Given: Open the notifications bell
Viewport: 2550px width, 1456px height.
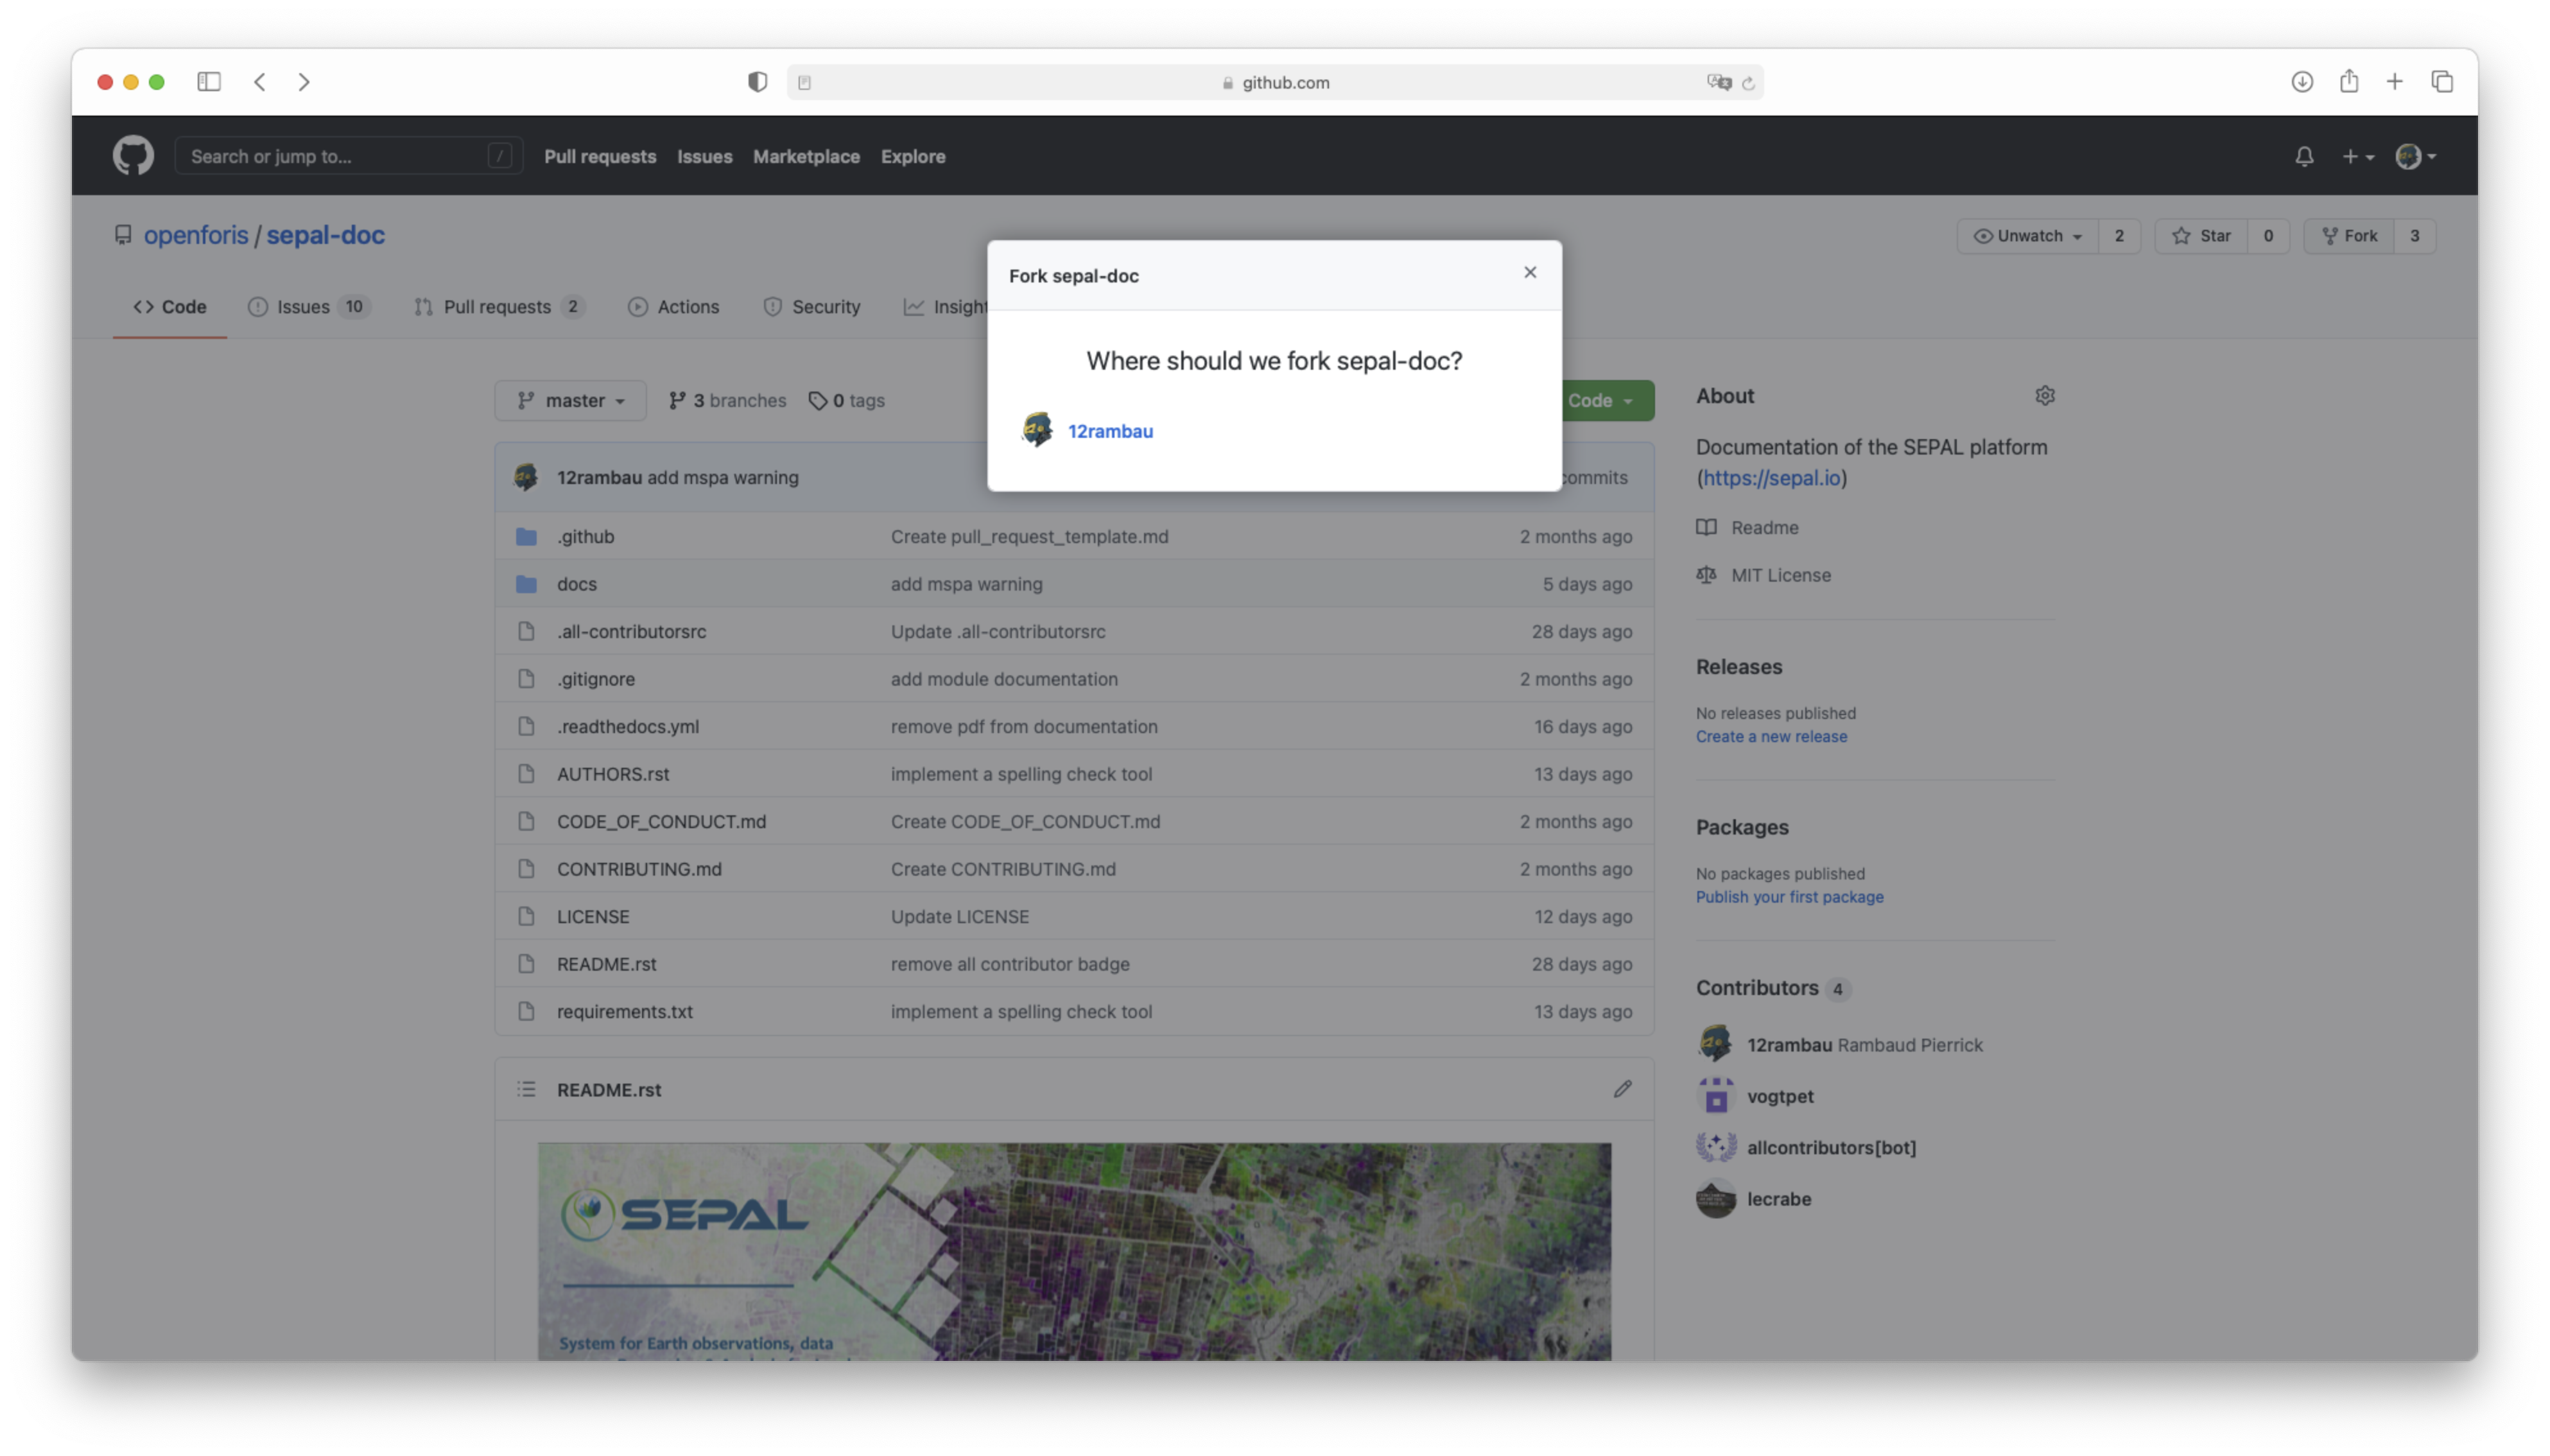Looking at the screenshot, I should tap(2304, 156).
